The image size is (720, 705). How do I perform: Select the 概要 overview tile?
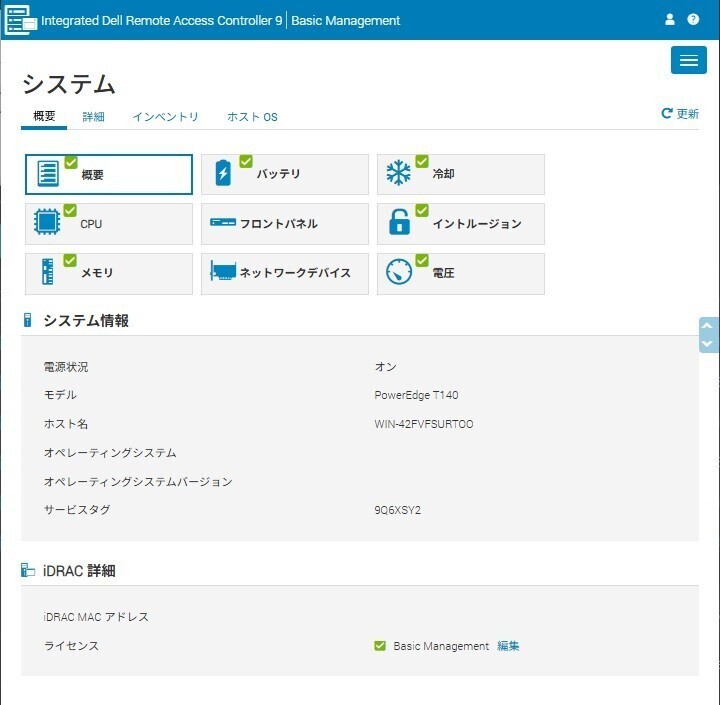(108, 174)
